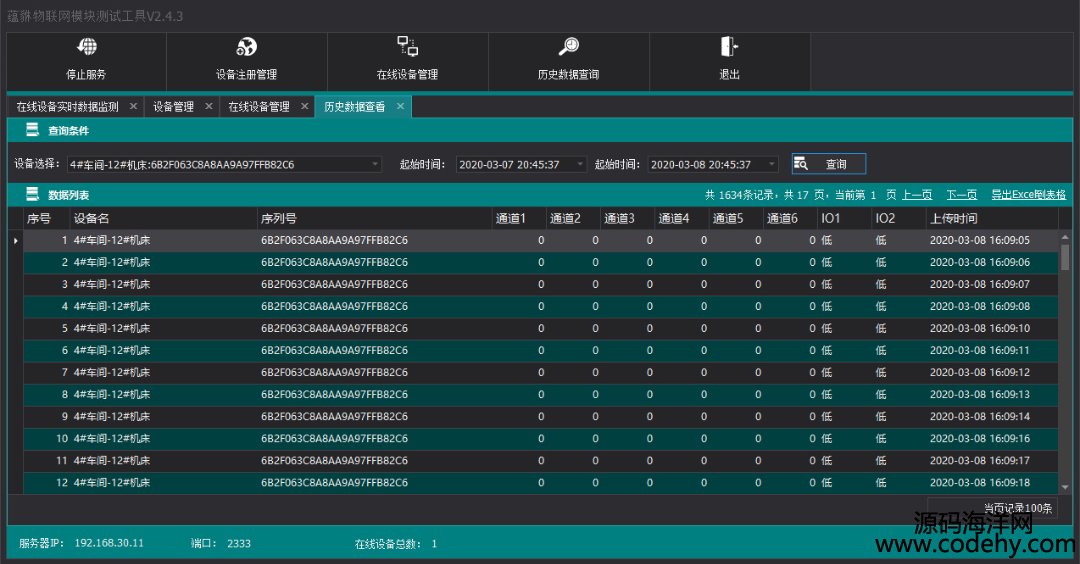Close the 在线设备实时数据监测 tab
Image resolution: width=1080 pixels, height=564 pixels.
point(134,107)
